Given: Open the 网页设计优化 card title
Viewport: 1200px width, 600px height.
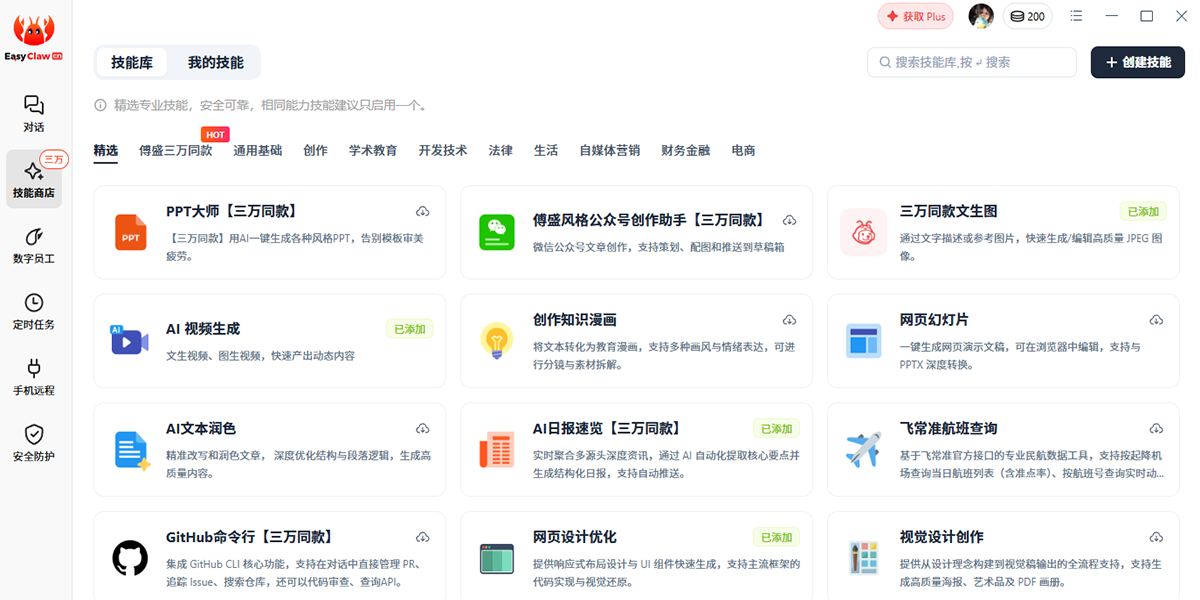Looking at the screenshot, I should pos(575,537).
